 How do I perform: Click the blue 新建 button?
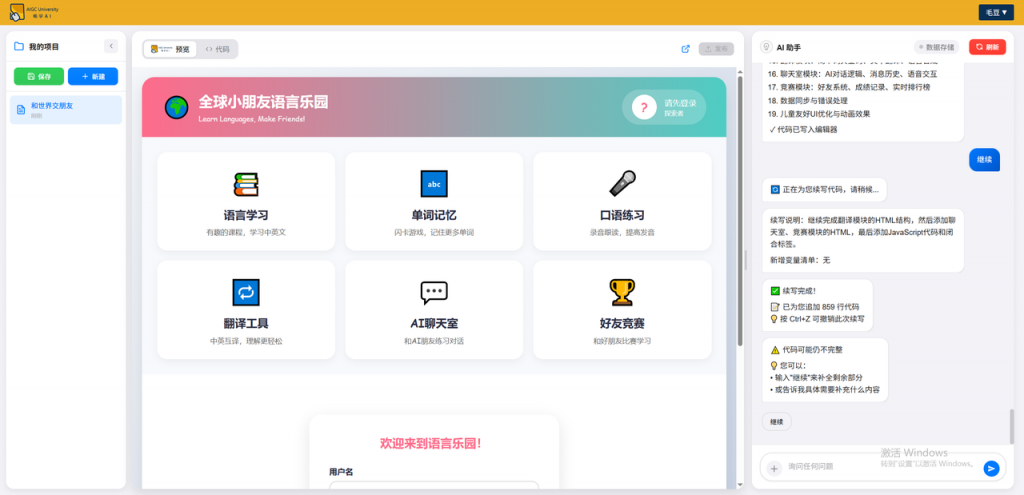click(93, 76)
